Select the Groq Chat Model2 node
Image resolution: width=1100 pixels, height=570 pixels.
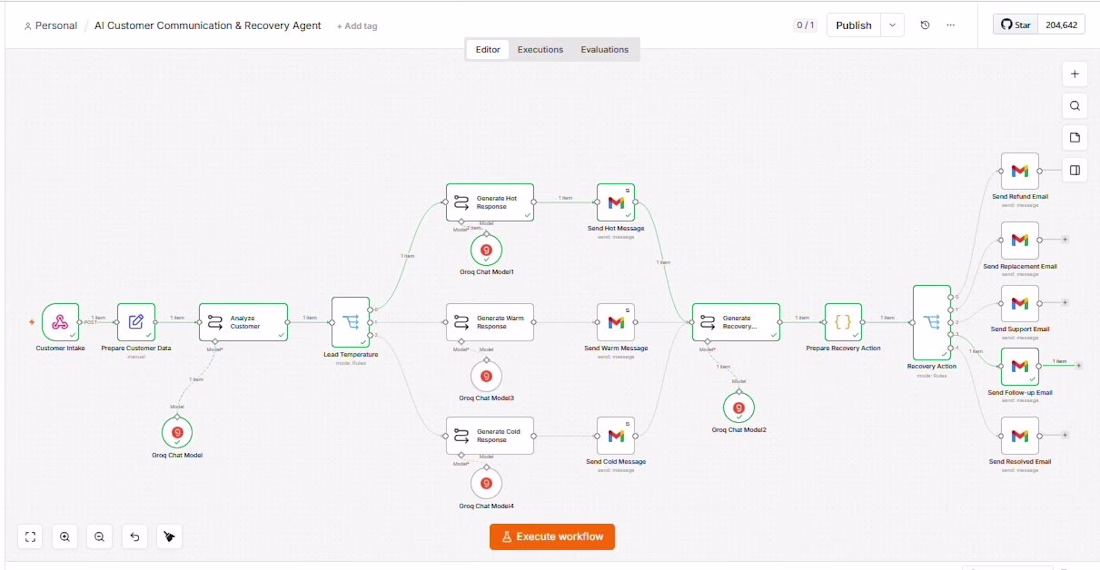[739, 407]
